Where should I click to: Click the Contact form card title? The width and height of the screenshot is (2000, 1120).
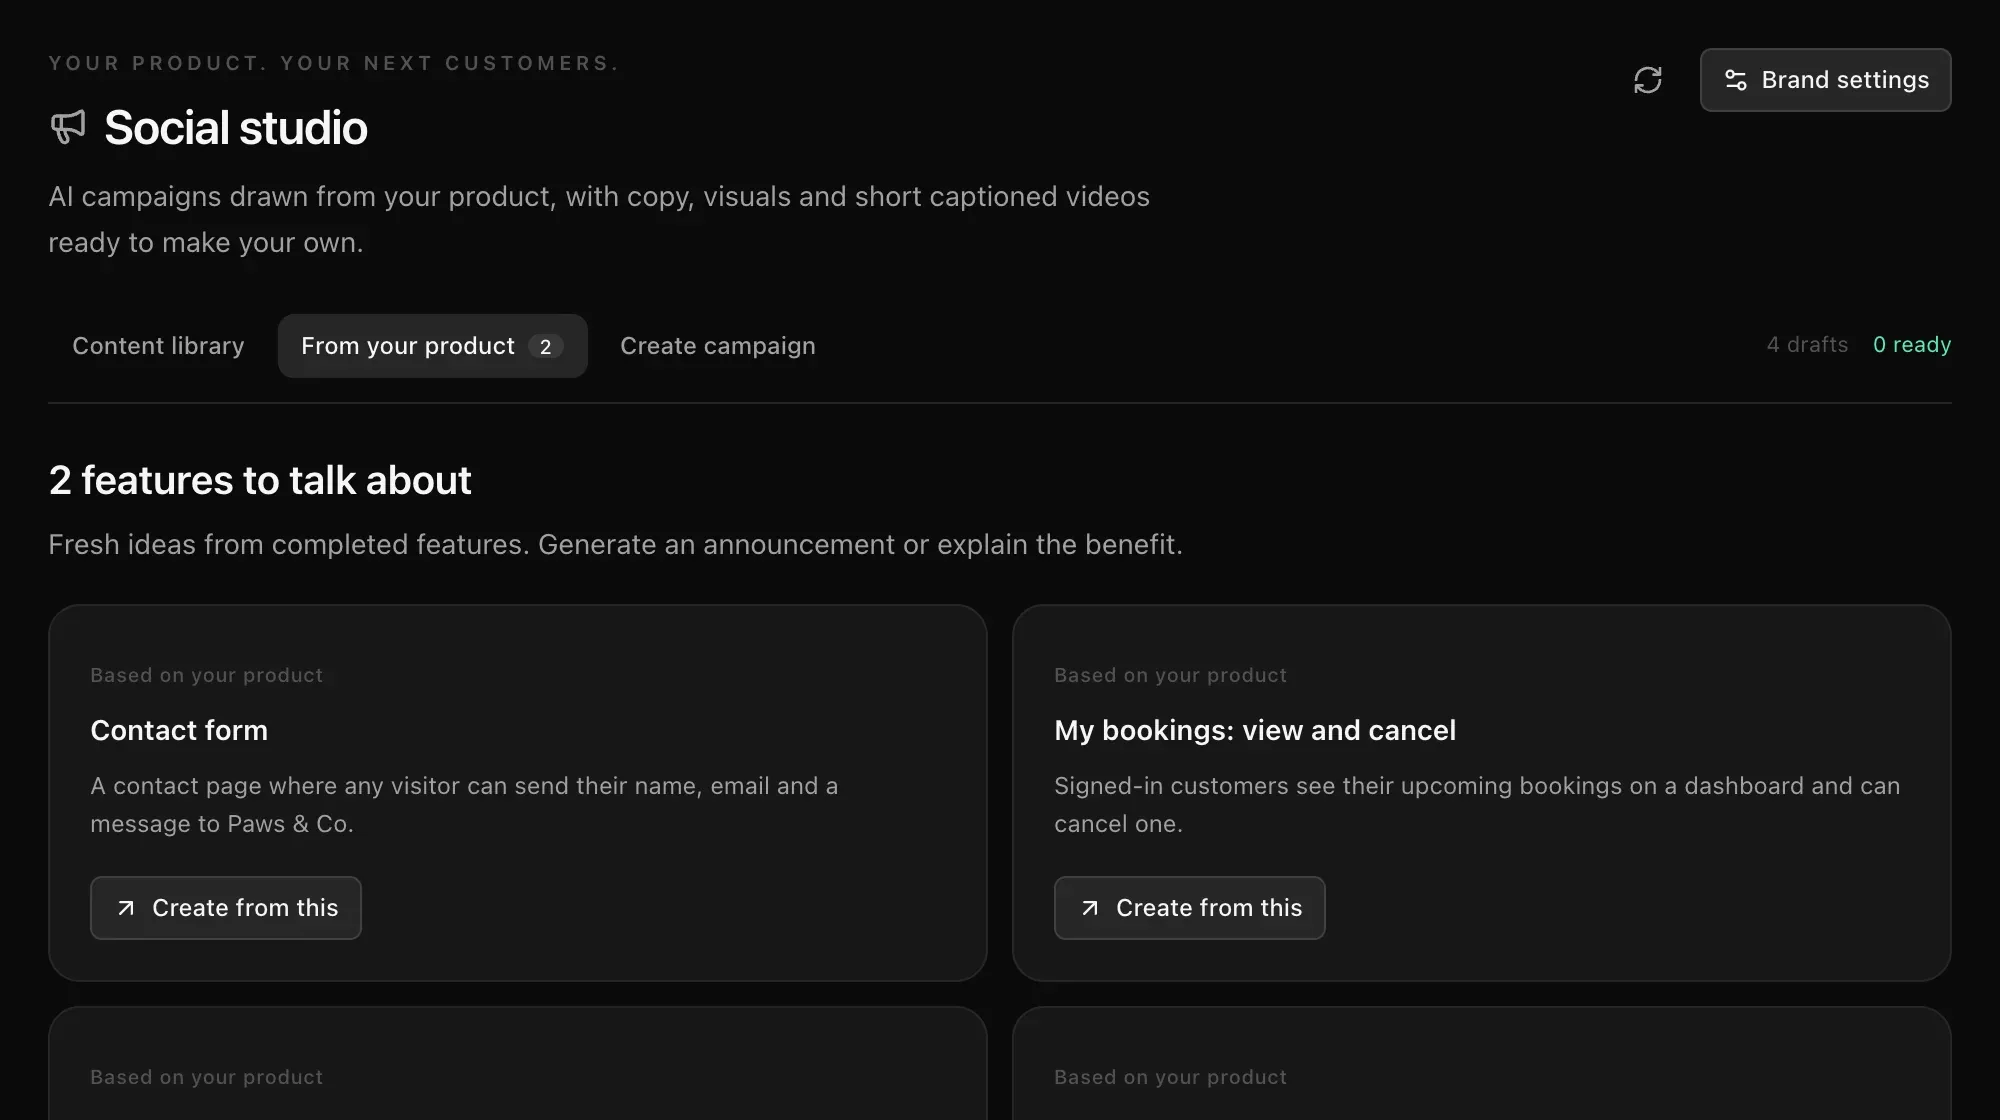click(179, 731)
